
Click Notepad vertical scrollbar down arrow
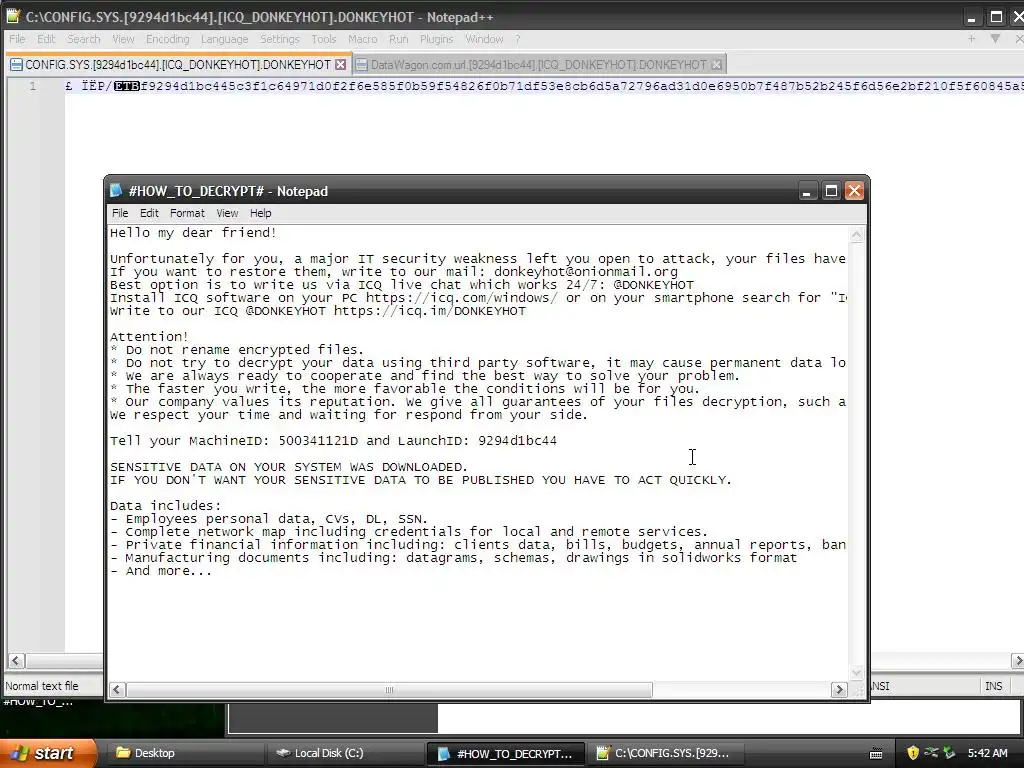pos(857,672)
